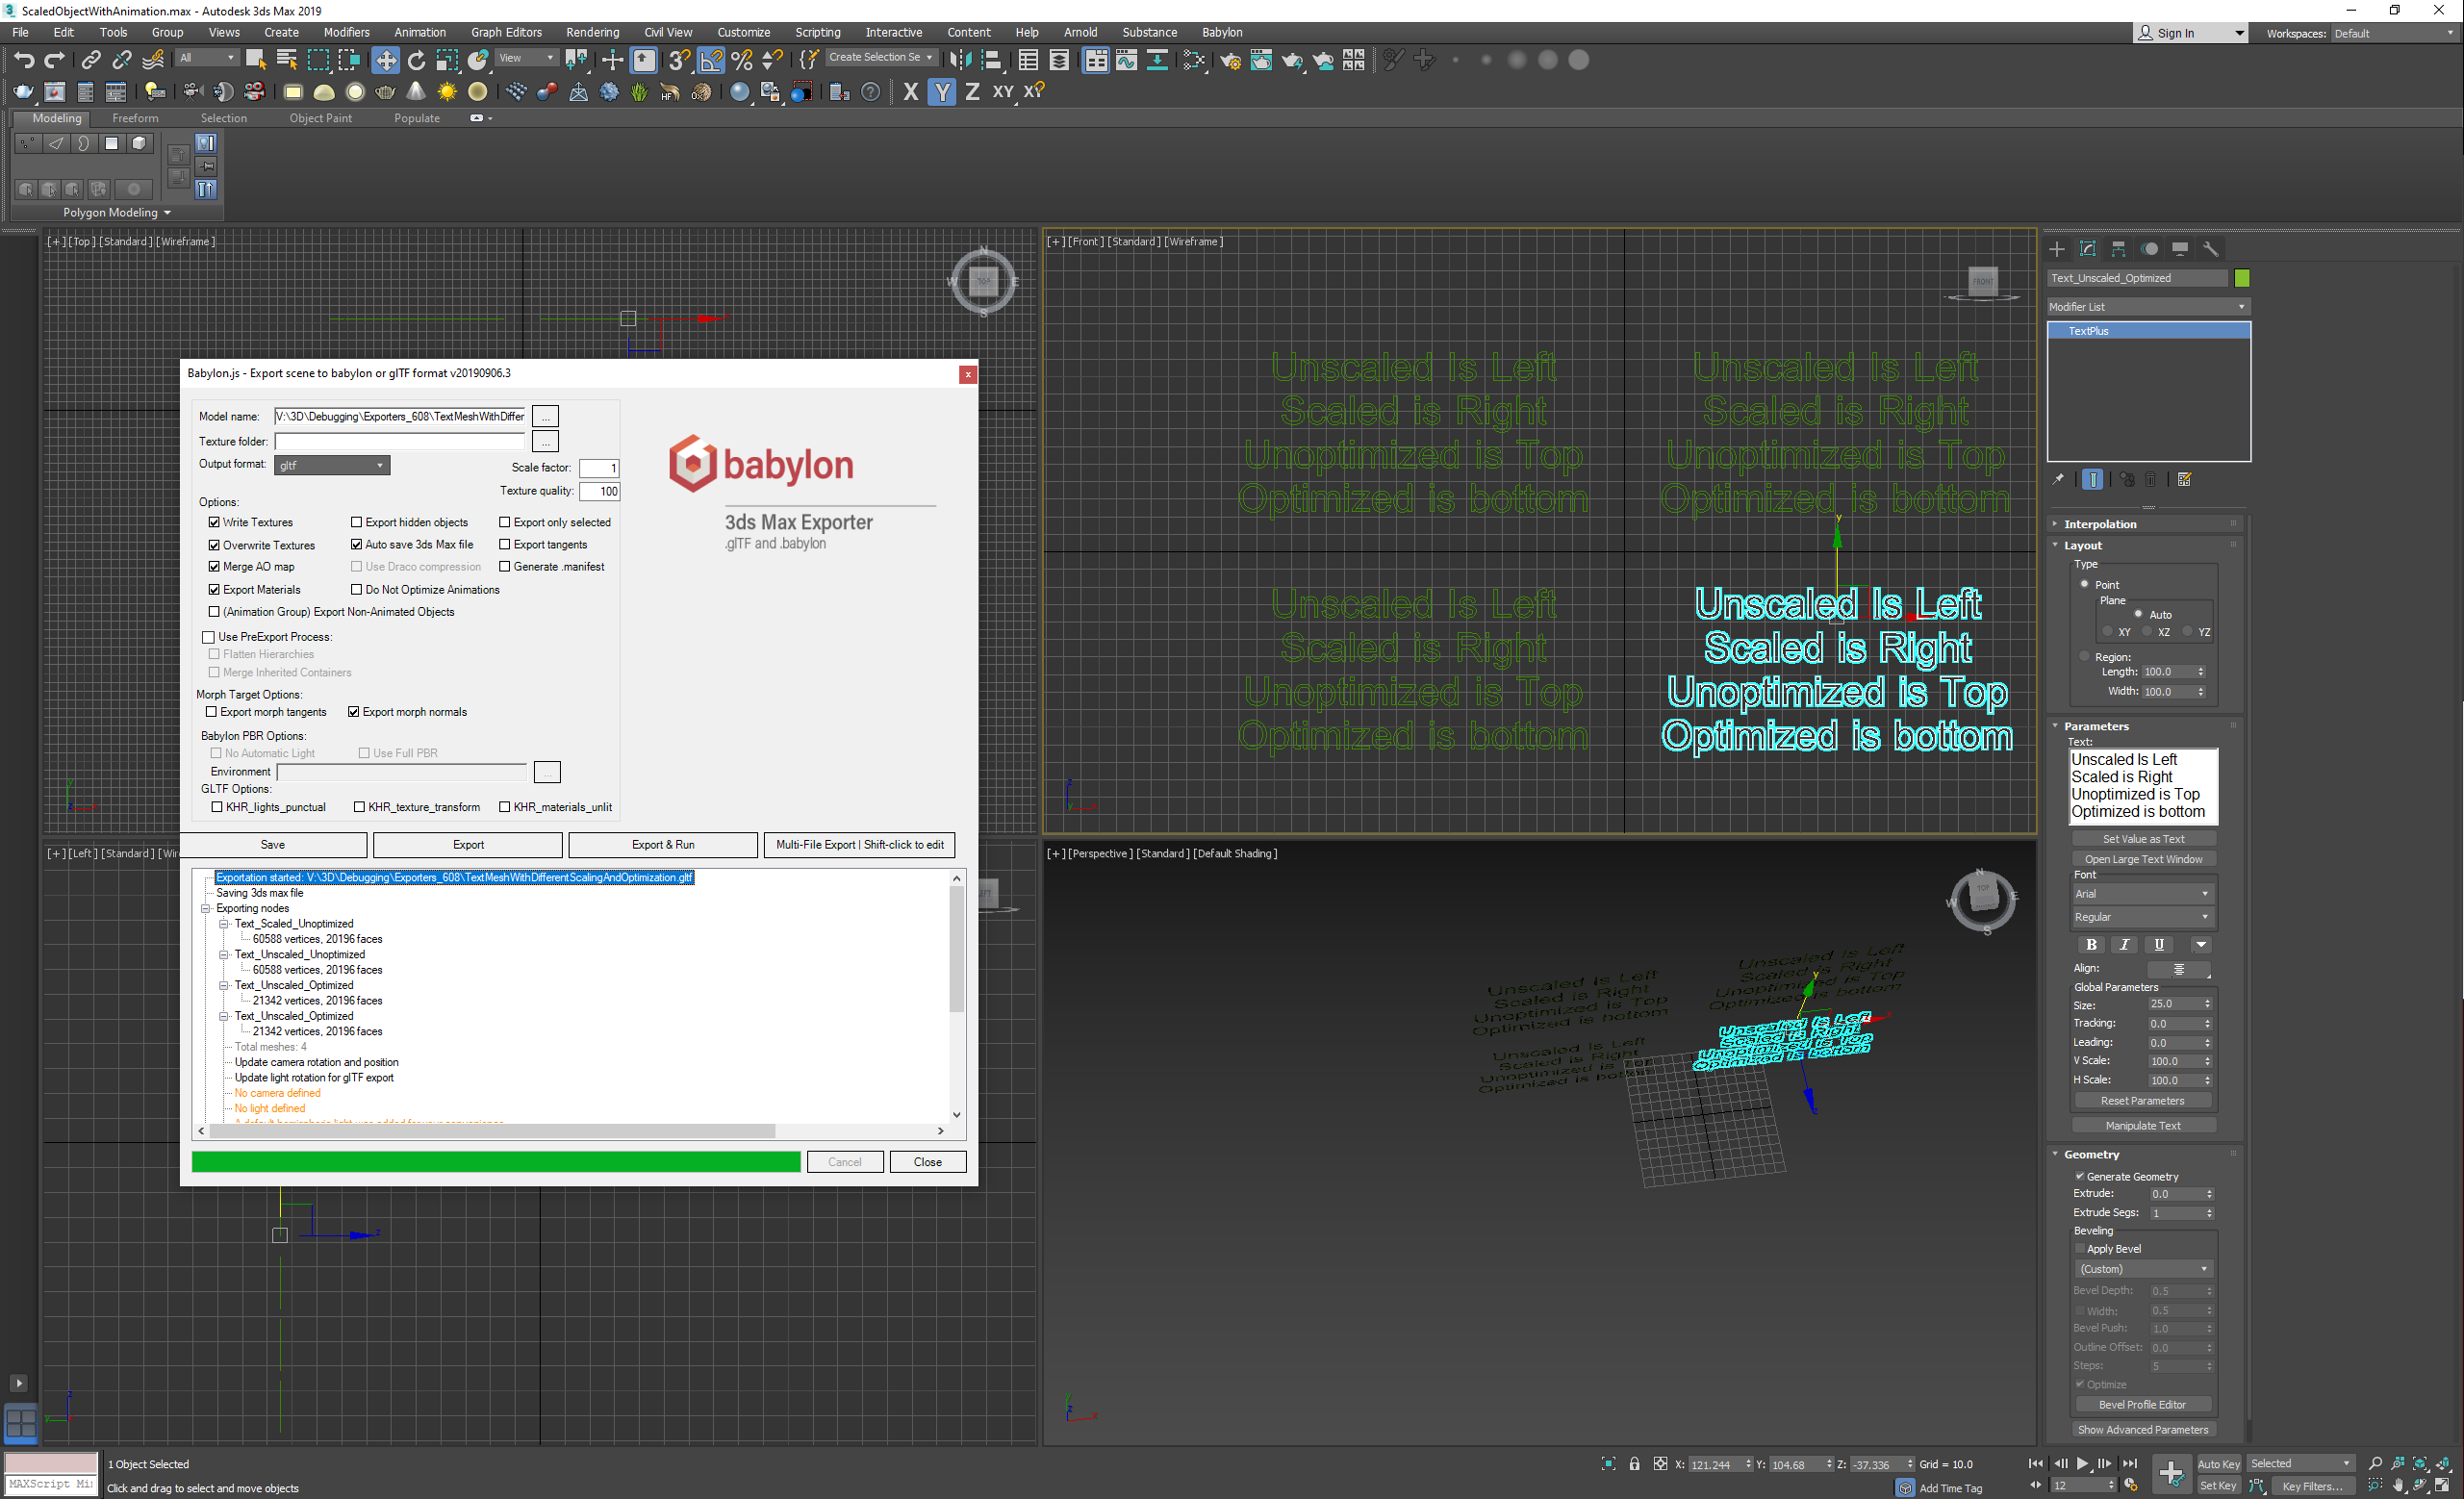Click the Select by Name icon

(x=287, y=60)
